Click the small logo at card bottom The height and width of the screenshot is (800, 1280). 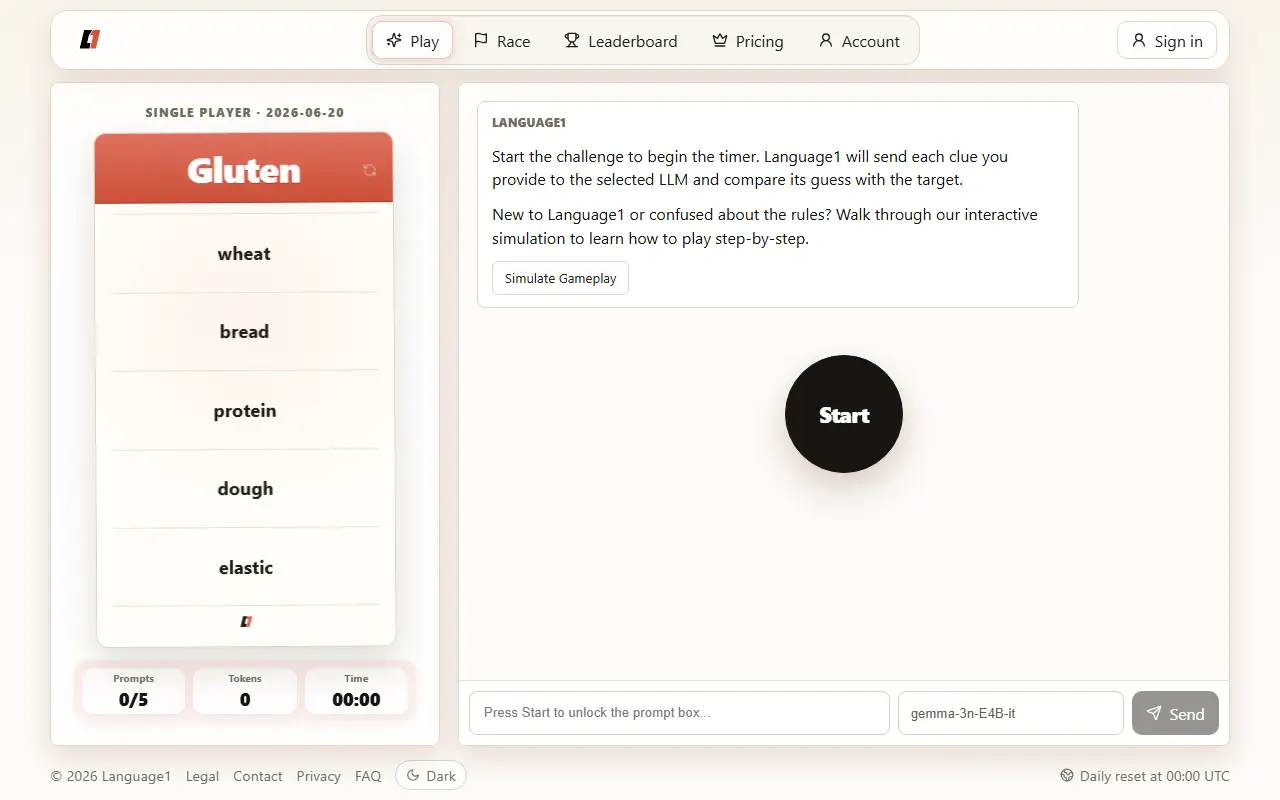(x=246, y=621)
